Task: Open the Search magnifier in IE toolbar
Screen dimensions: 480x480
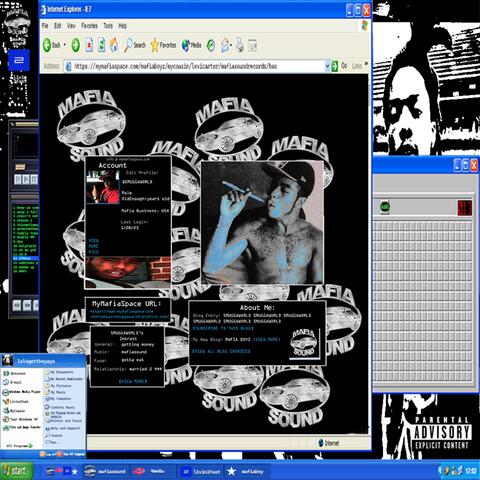Action: point(135,45)
